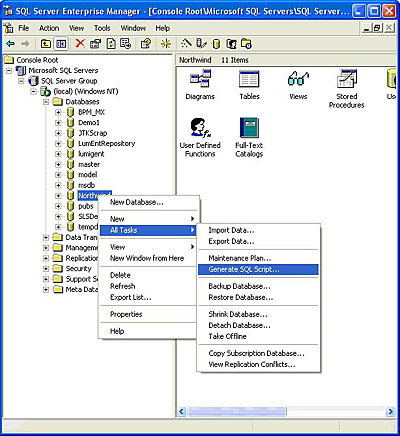Viewport: 400px width, 436px height.
Task: Choose View Replication Conflicts entry
Action: (258, 364)
